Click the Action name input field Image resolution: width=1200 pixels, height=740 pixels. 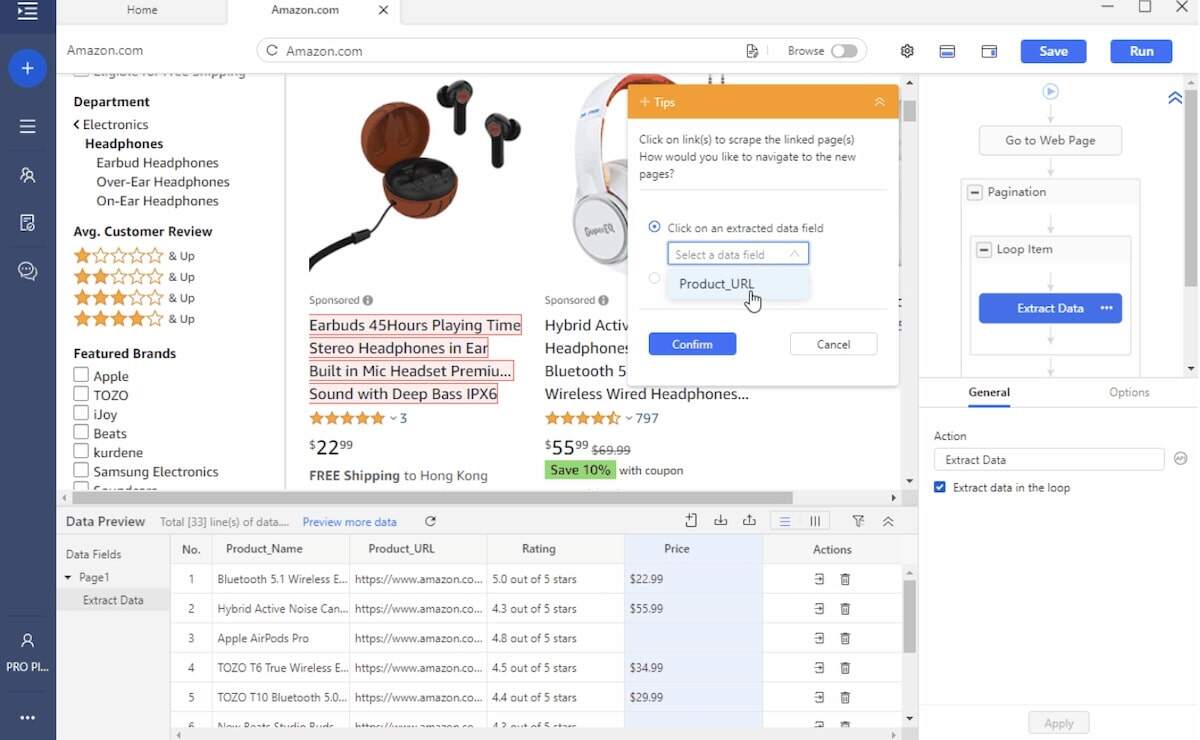tap(1049, 460)
